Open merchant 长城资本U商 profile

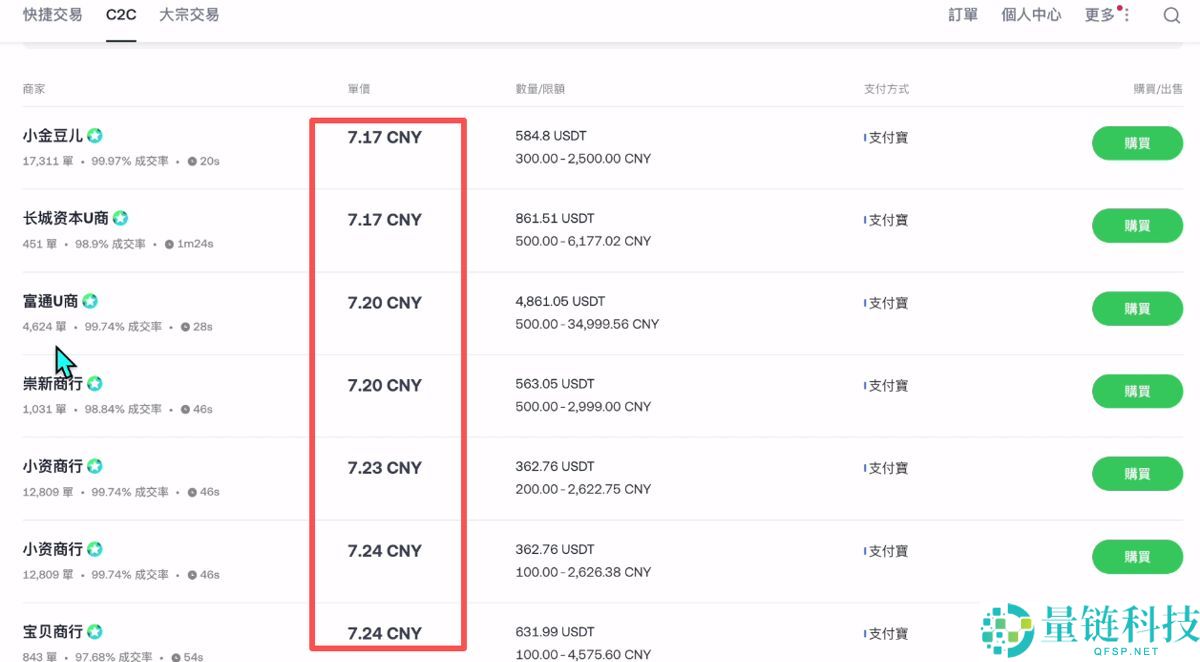(x=66, y=218)
